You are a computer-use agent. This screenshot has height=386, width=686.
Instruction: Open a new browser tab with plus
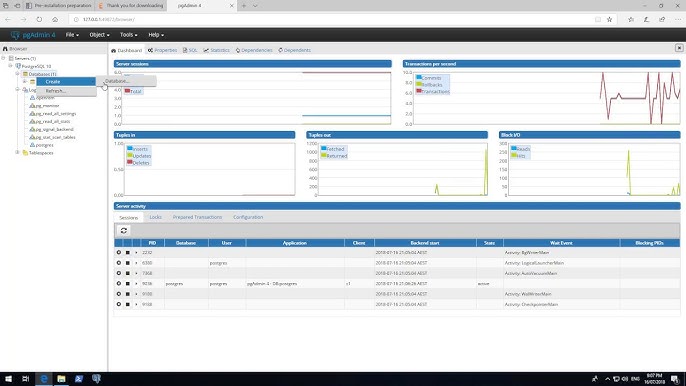pos(244,6)
